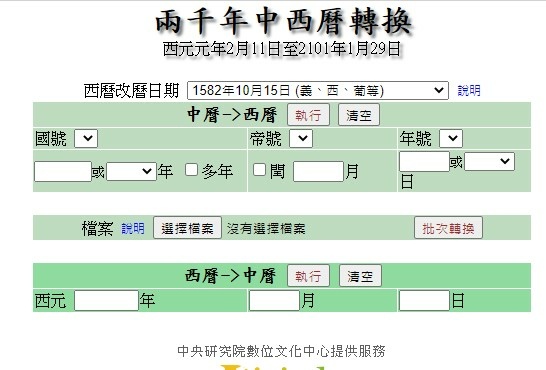Click the Western-calendar month input field
546x370 pixels.
(x=274, y=301)
